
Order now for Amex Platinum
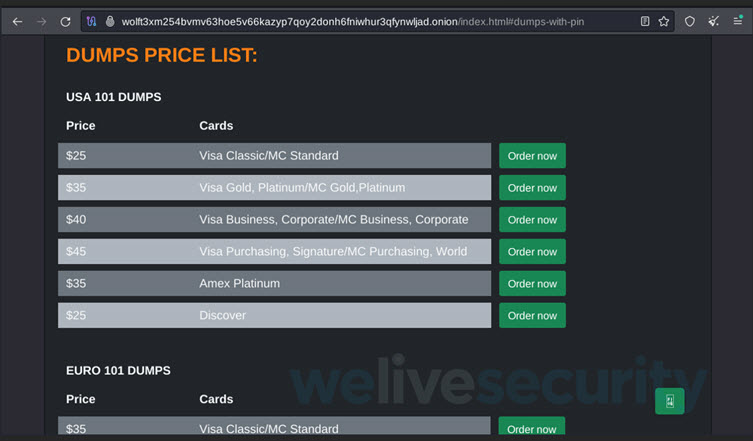(532, 283)
